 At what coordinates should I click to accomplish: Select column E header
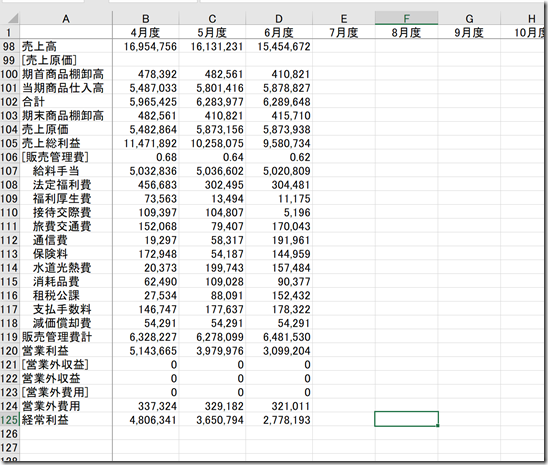click(x=344, y=18)
